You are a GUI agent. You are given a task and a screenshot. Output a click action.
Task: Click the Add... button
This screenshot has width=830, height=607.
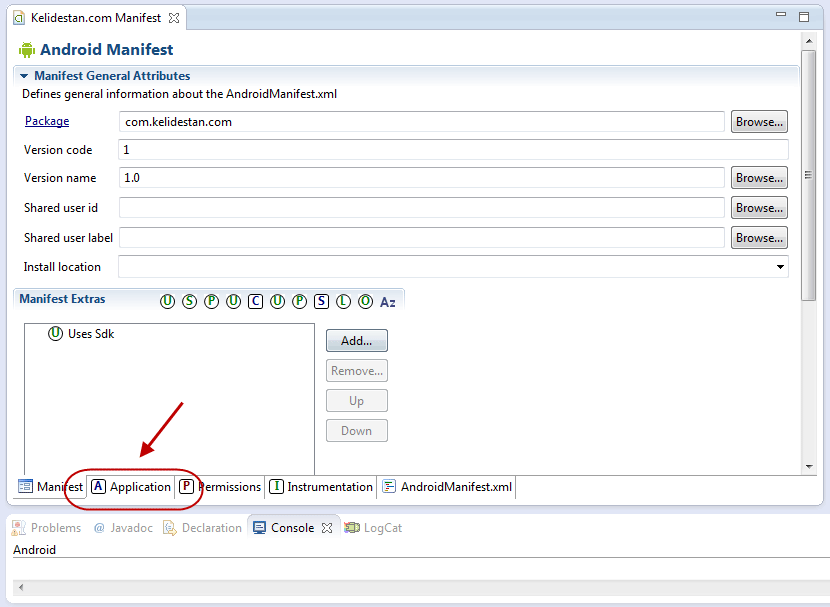(357, 341)
